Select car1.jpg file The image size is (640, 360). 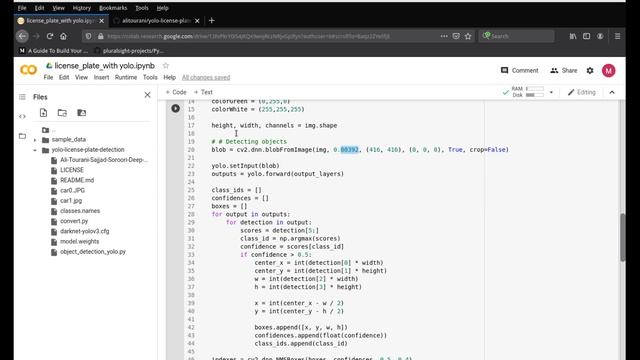pyautogui.click(x=71, y=201)
